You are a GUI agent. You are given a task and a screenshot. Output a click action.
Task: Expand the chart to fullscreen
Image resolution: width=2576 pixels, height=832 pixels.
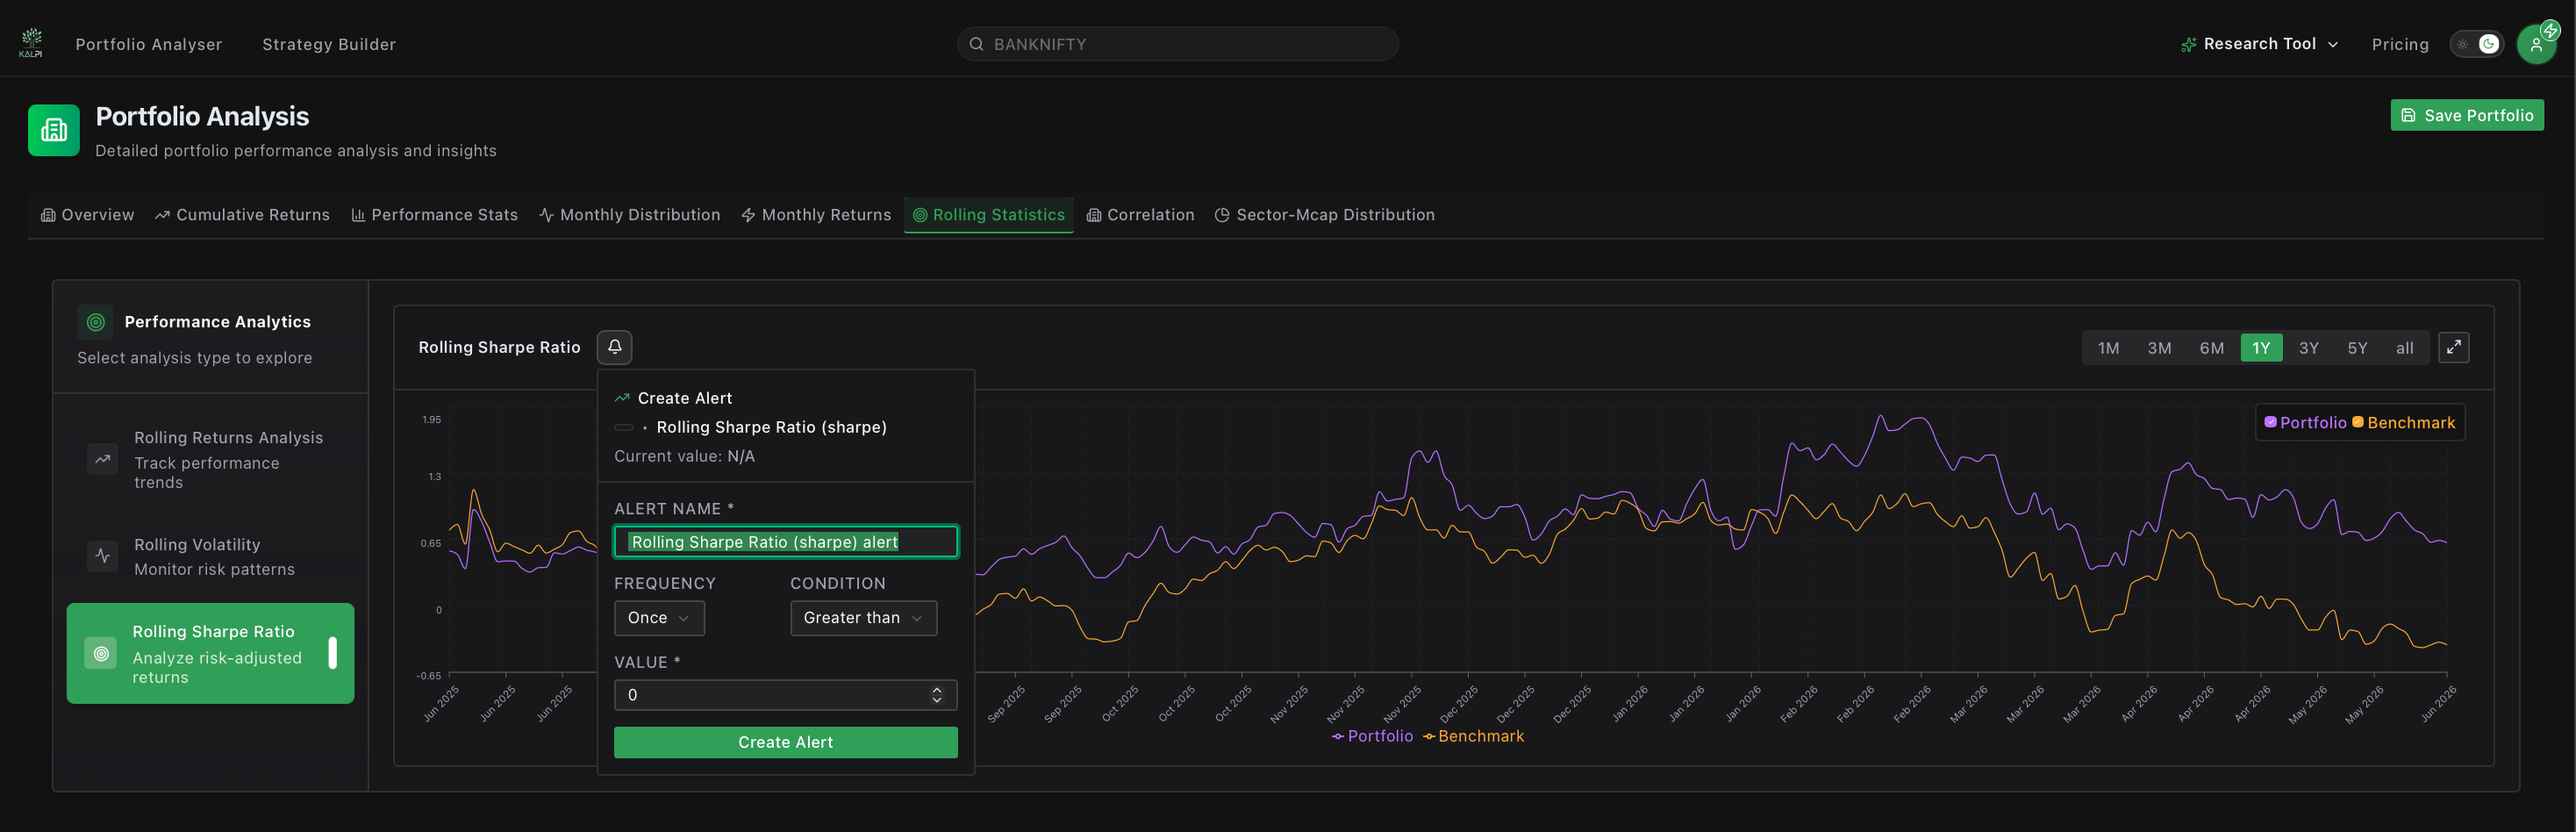tap(2453, 348)
